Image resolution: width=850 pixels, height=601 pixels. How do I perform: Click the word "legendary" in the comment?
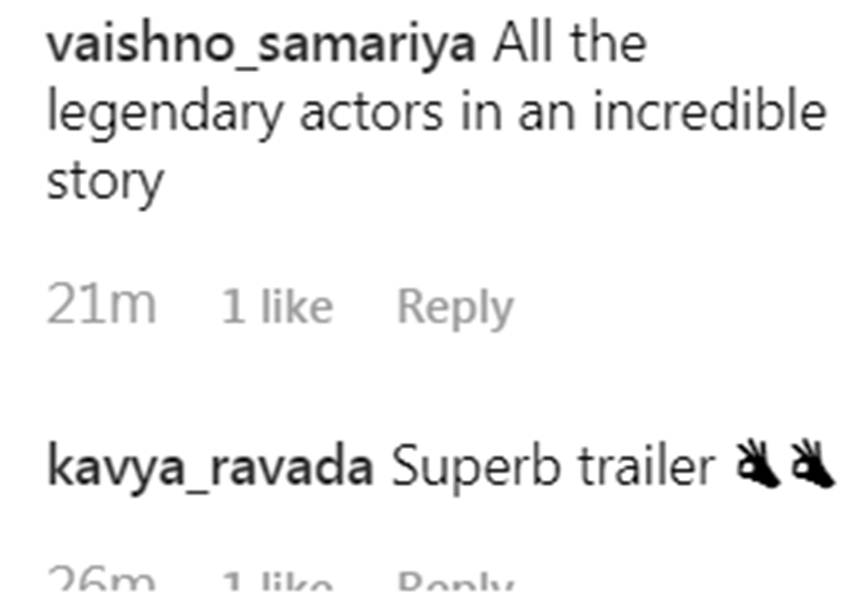(165, 115)
